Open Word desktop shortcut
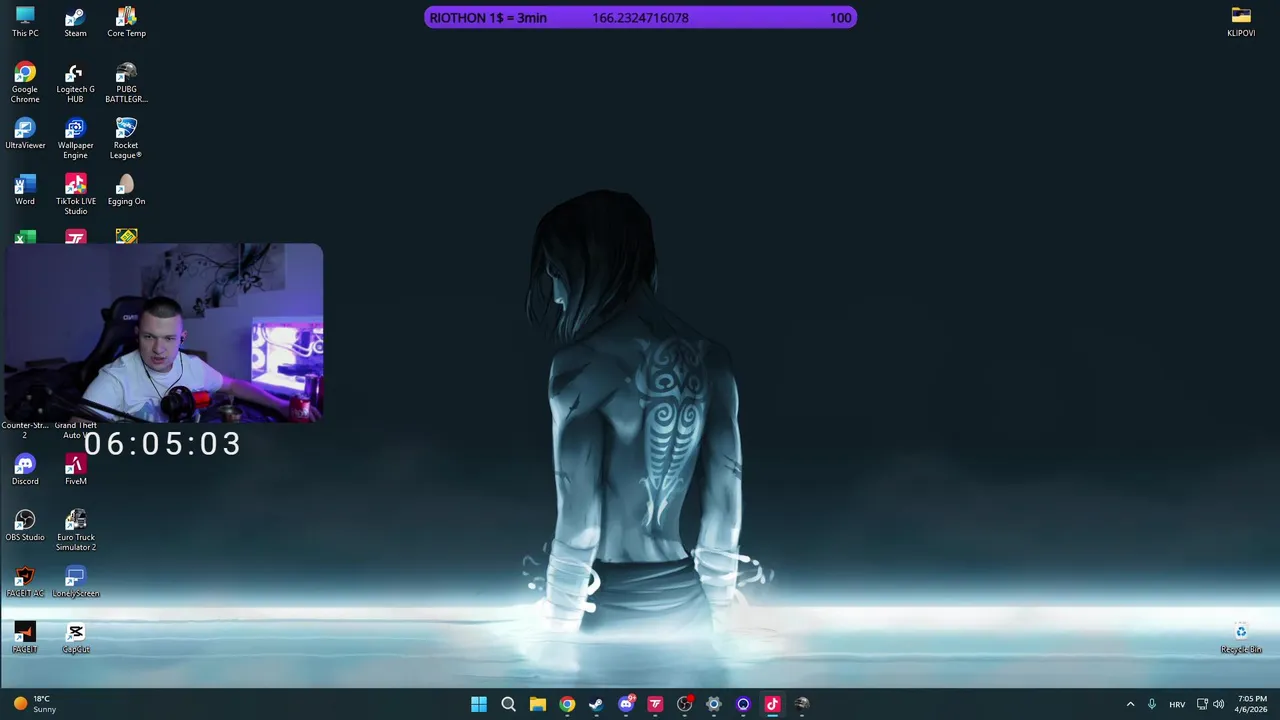 [25, 189]
